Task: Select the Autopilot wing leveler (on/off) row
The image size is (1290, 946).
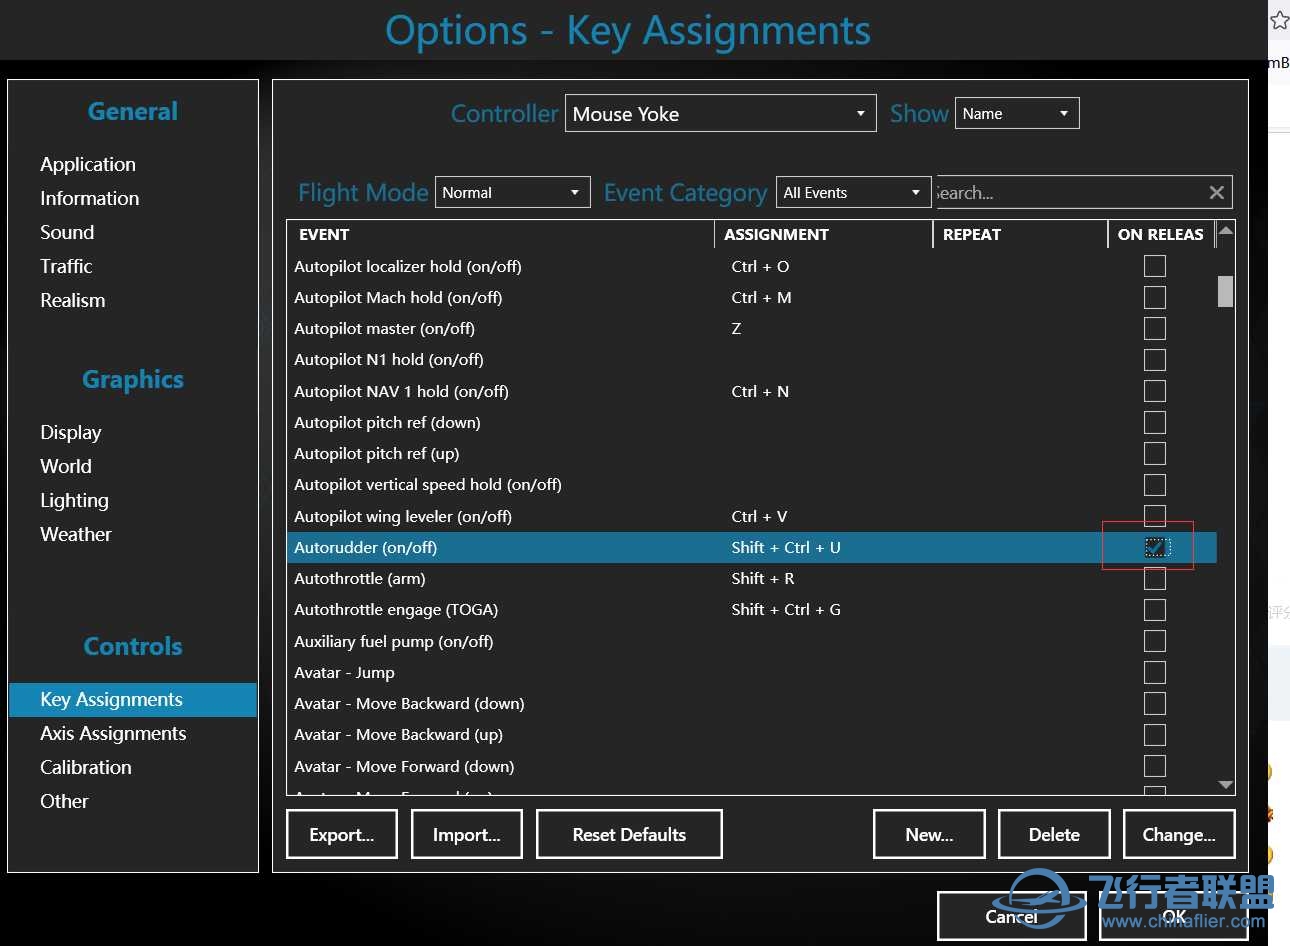Action: pos(752,516)
